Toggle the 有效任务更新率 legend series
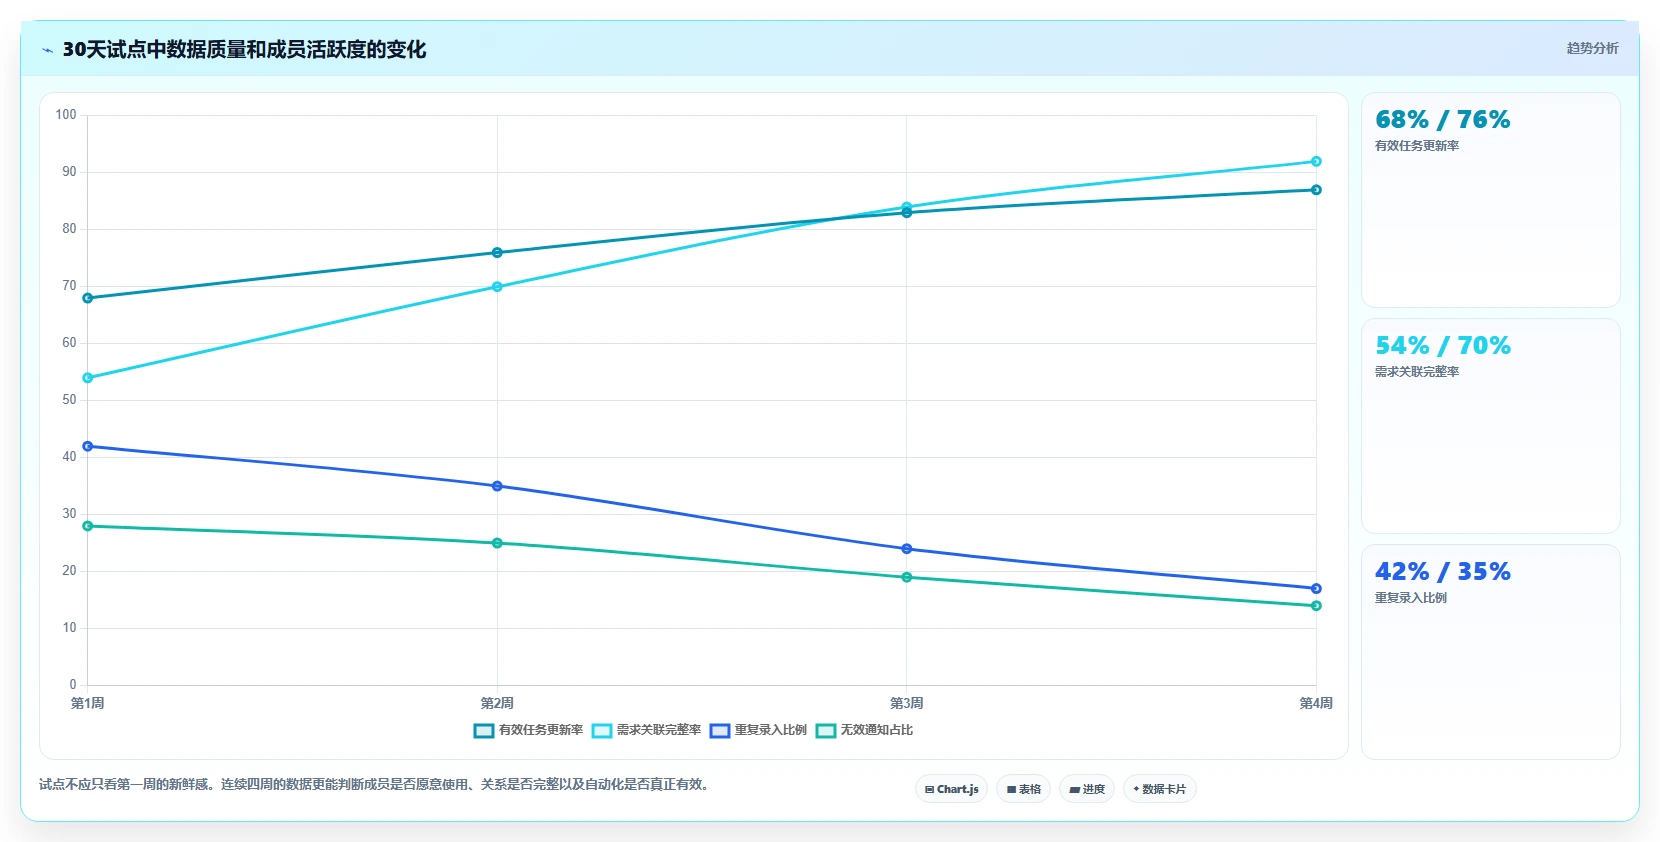Screen dimensions: 1660x842 (x=528, y=730)
